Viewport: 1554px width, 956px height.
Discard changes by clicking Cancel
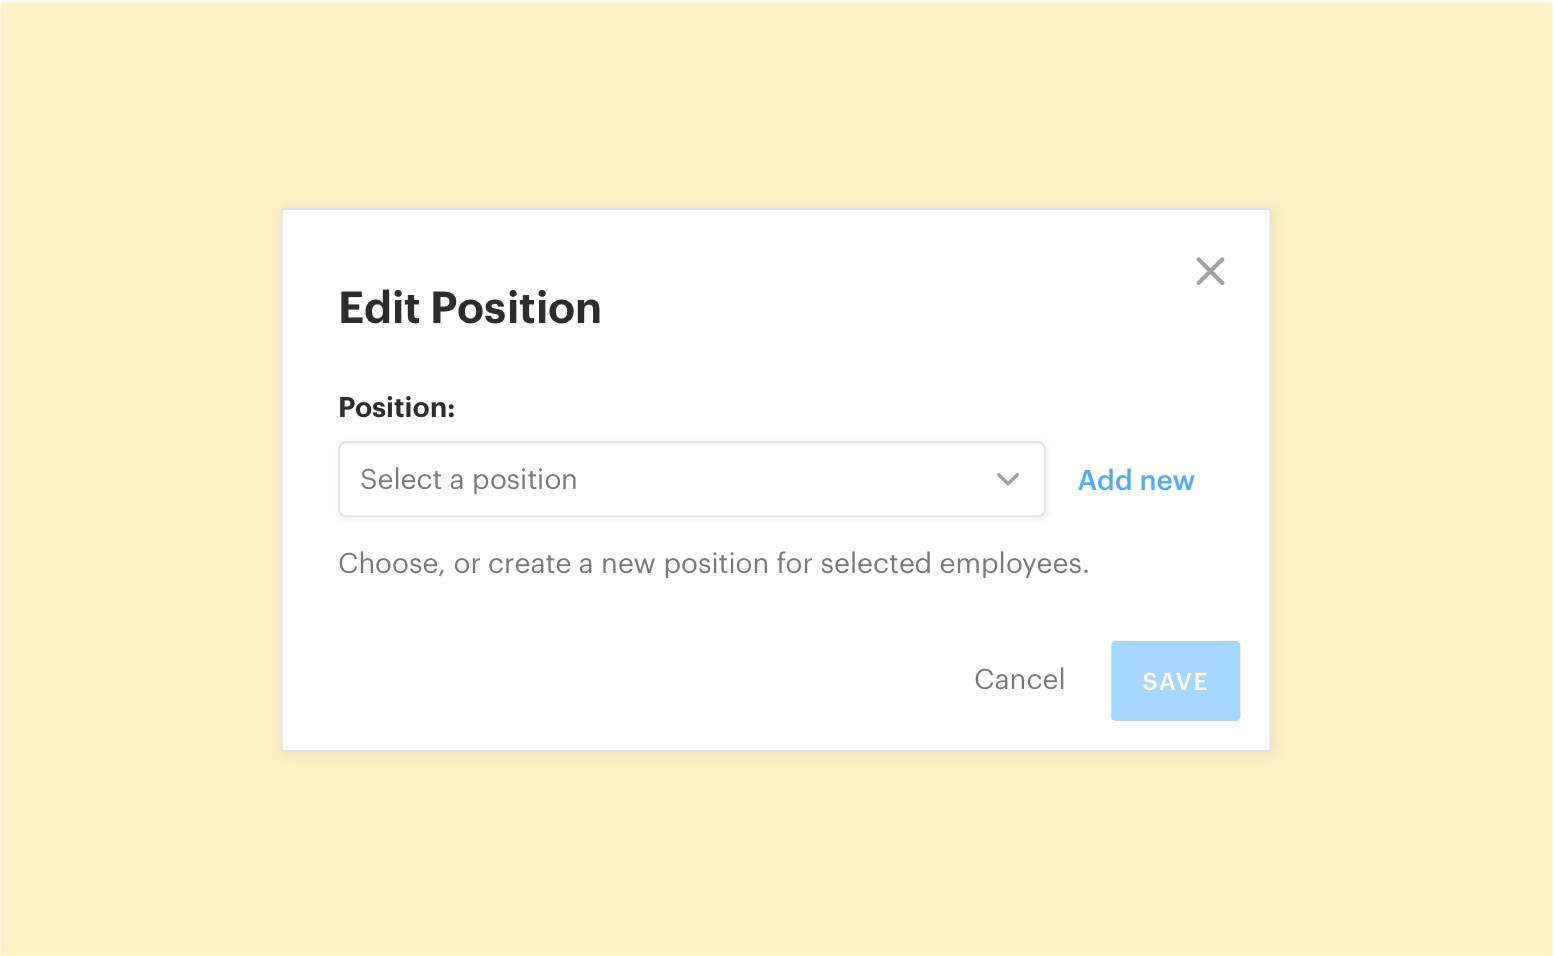click(x=1019, y=680)
